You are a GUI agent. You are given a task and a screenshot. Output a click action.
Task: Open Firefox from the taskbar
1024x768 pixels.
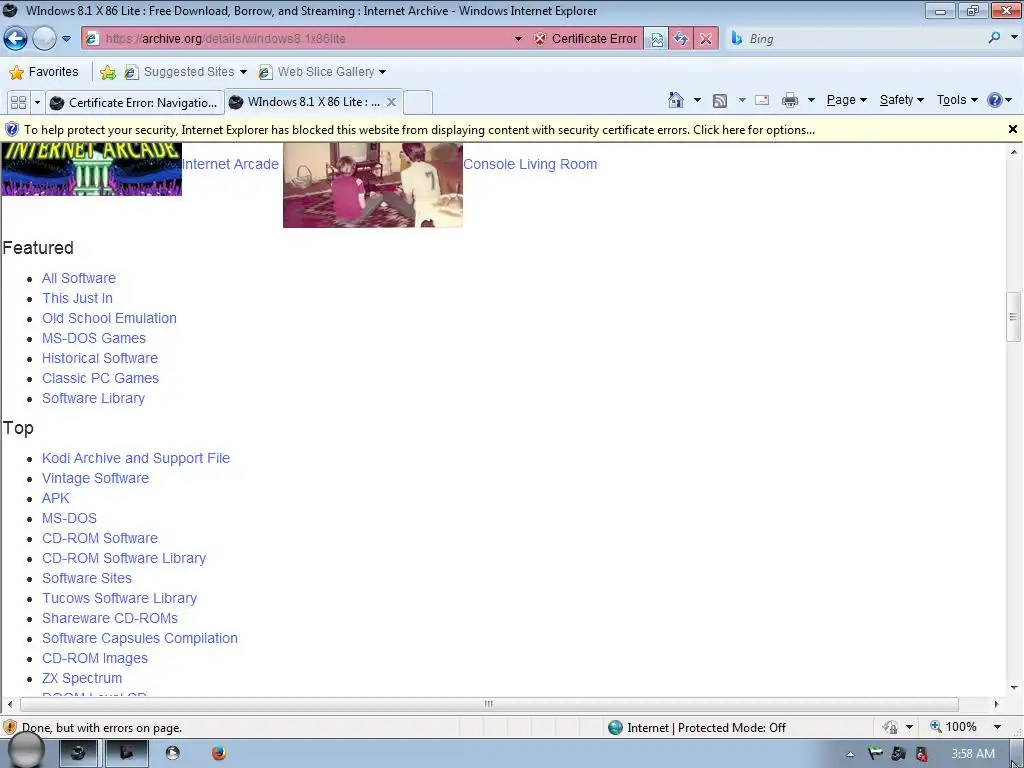[x=219, y=753]
